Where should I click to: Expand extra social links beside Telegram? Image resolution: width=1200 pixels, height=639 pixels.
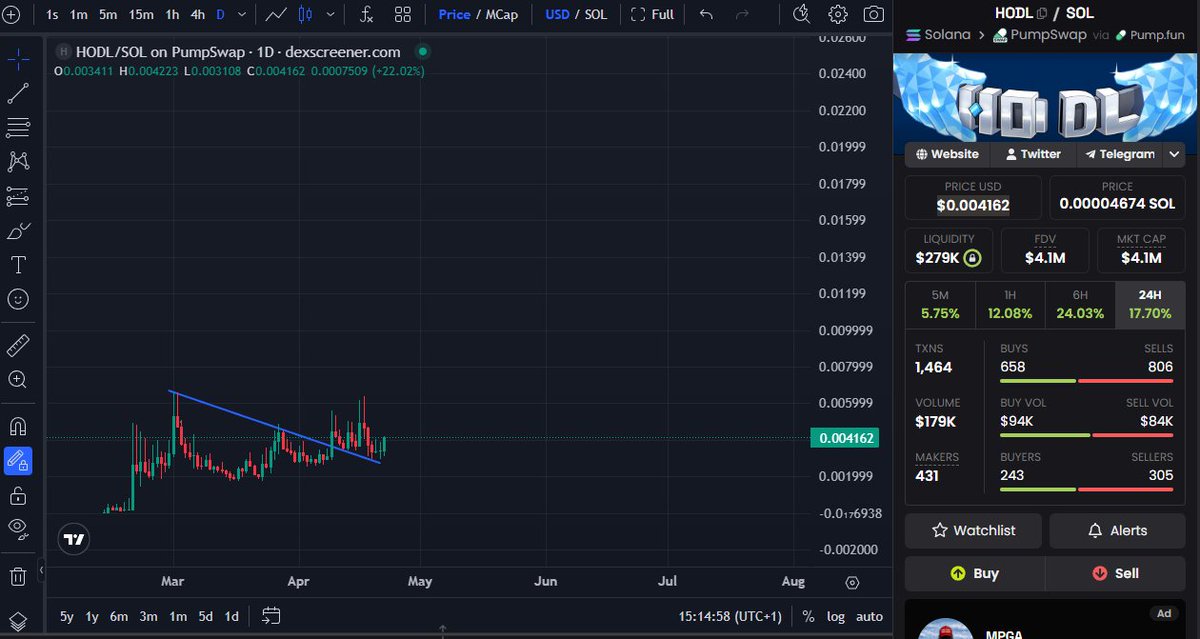click(x=1172, y=154)
